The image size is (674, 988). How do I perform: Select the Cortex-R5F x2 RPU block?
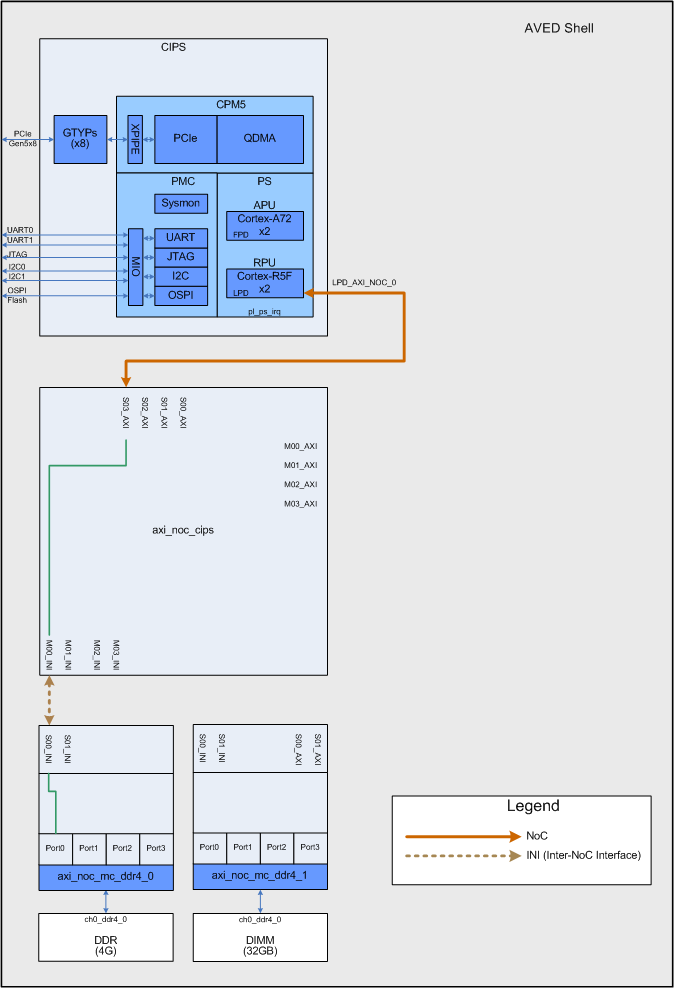click(x=264, y=283)
